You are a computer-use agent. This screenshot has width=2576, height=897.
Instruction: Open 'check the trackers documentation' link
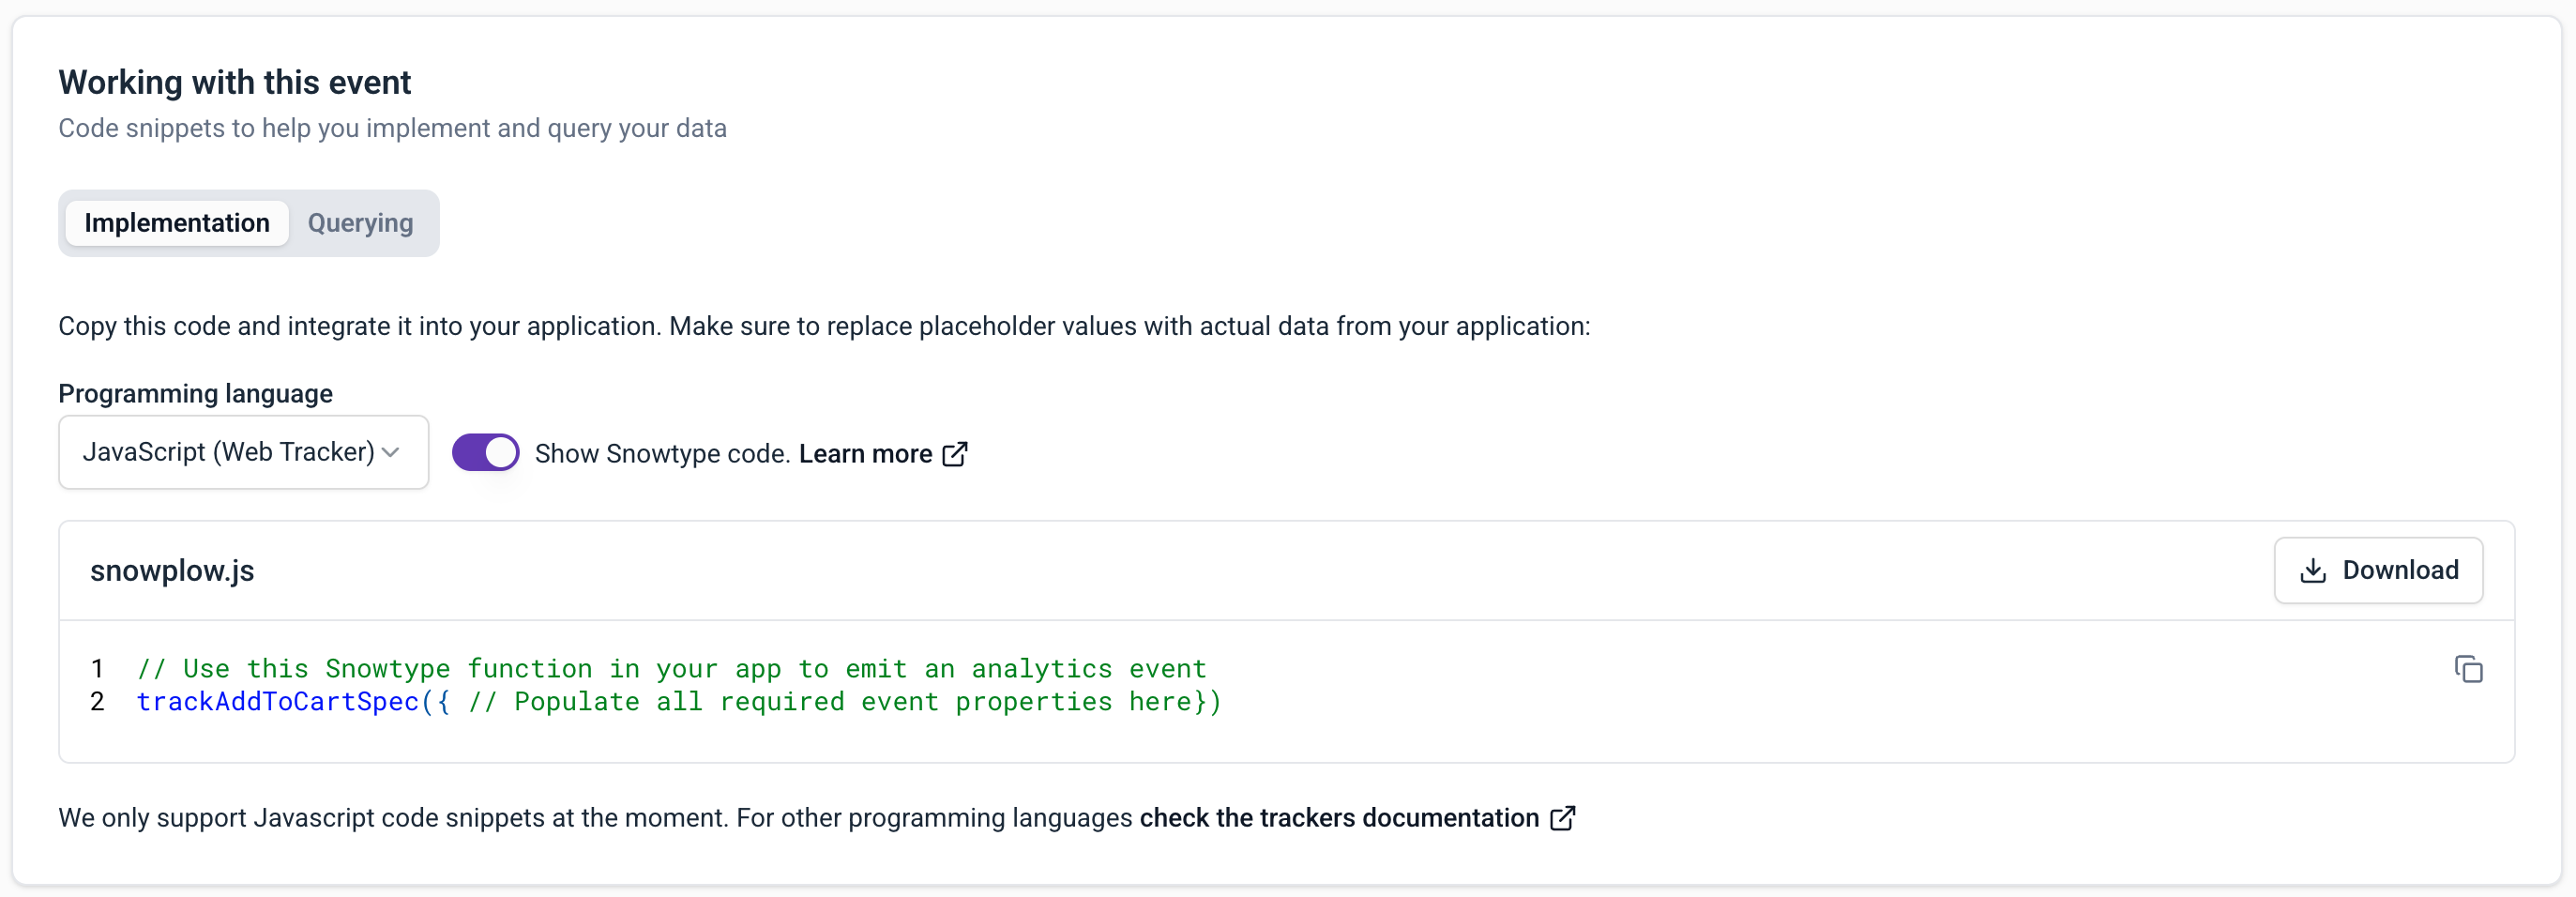pyautogui.click(x=1338, y=818)
